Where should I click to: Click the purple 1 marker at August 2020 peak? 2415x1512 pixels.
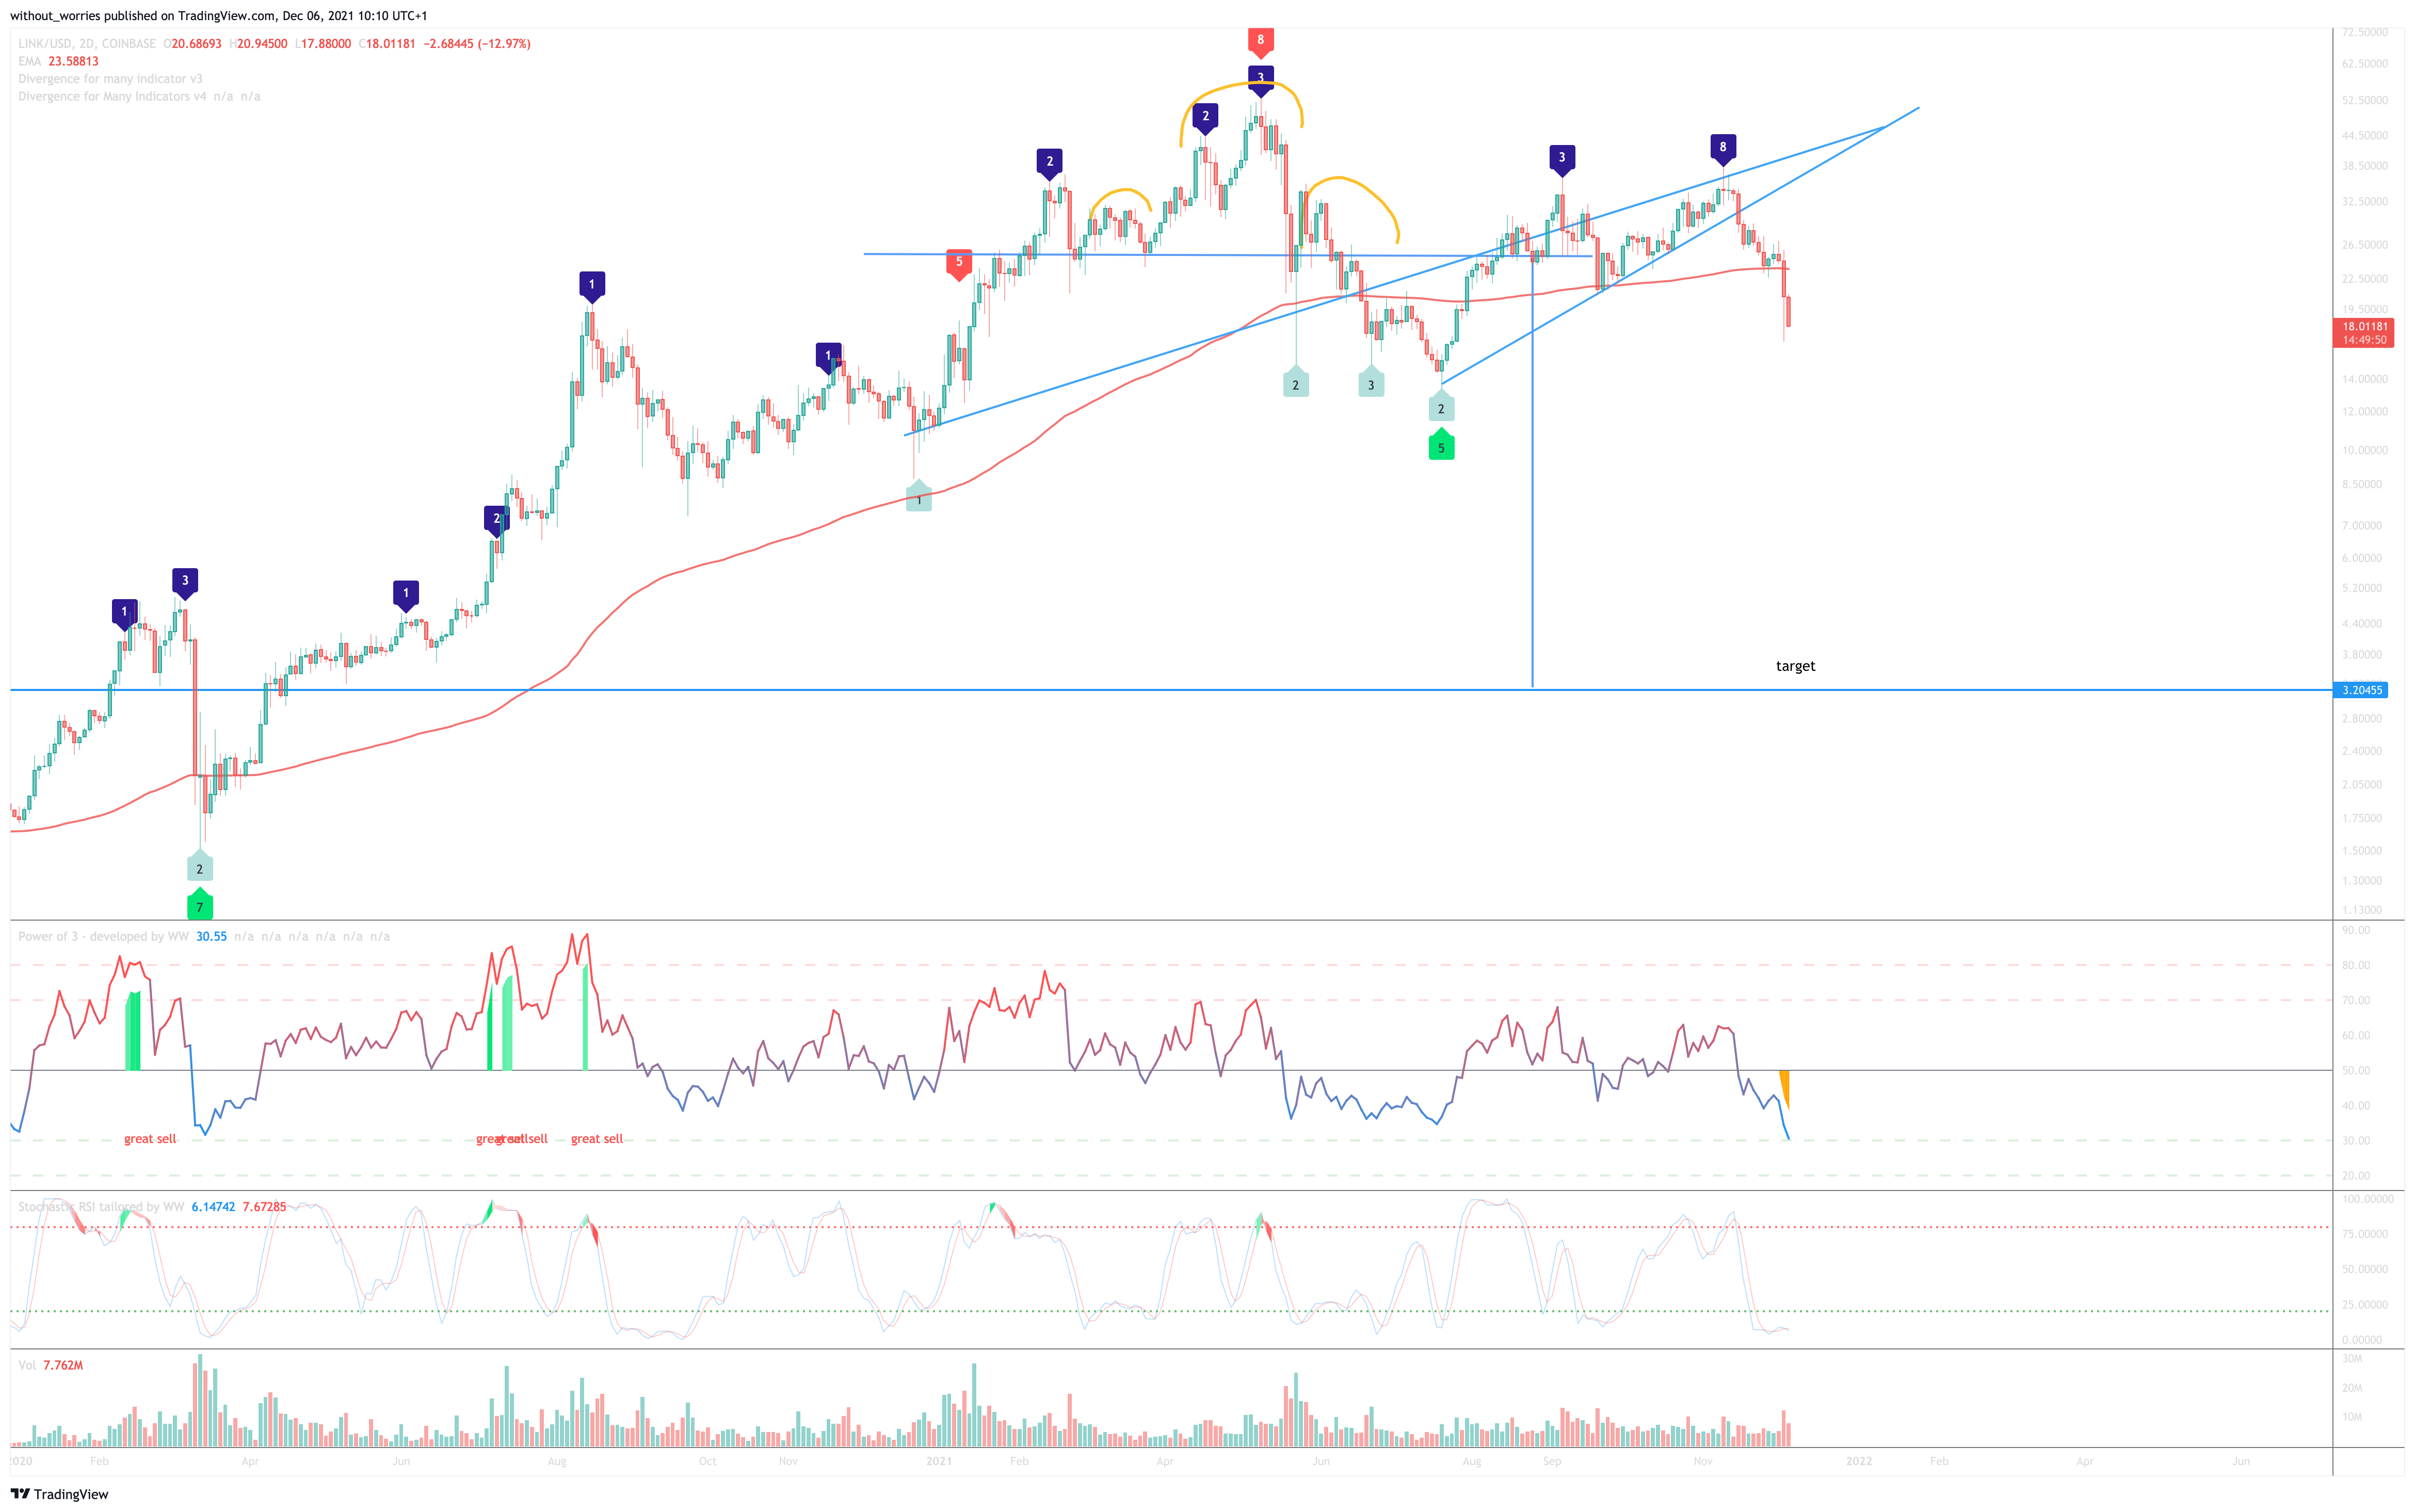coord(591,287)
